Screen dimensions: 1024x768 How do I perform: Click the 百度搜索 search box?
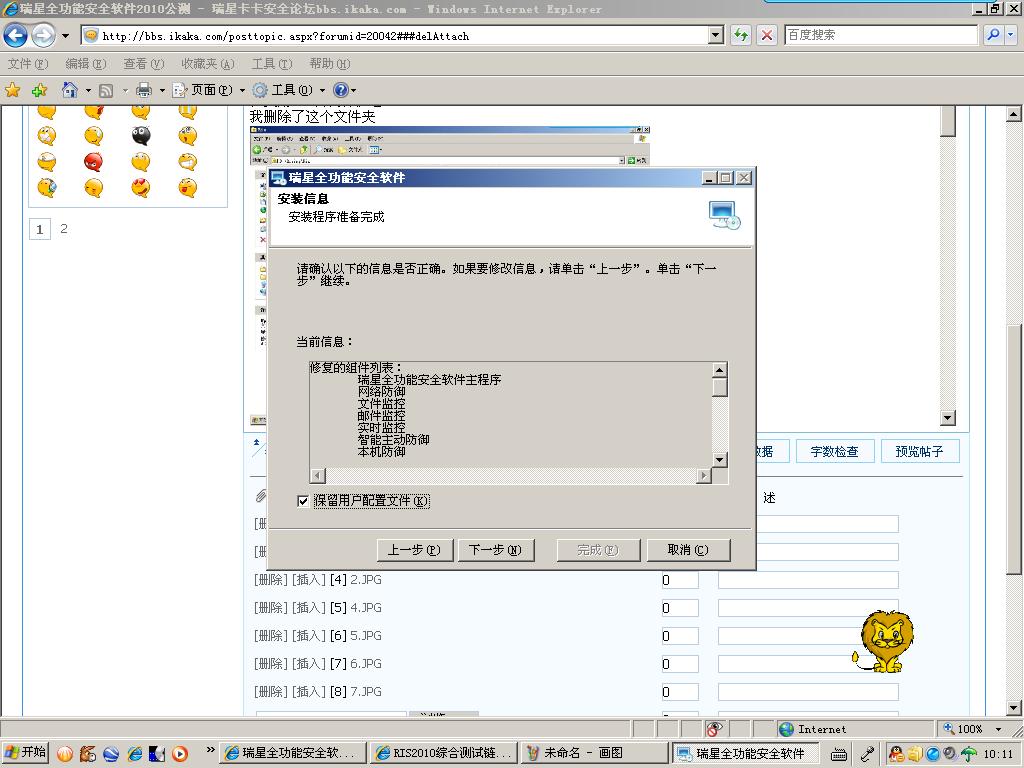coord(880,35)
